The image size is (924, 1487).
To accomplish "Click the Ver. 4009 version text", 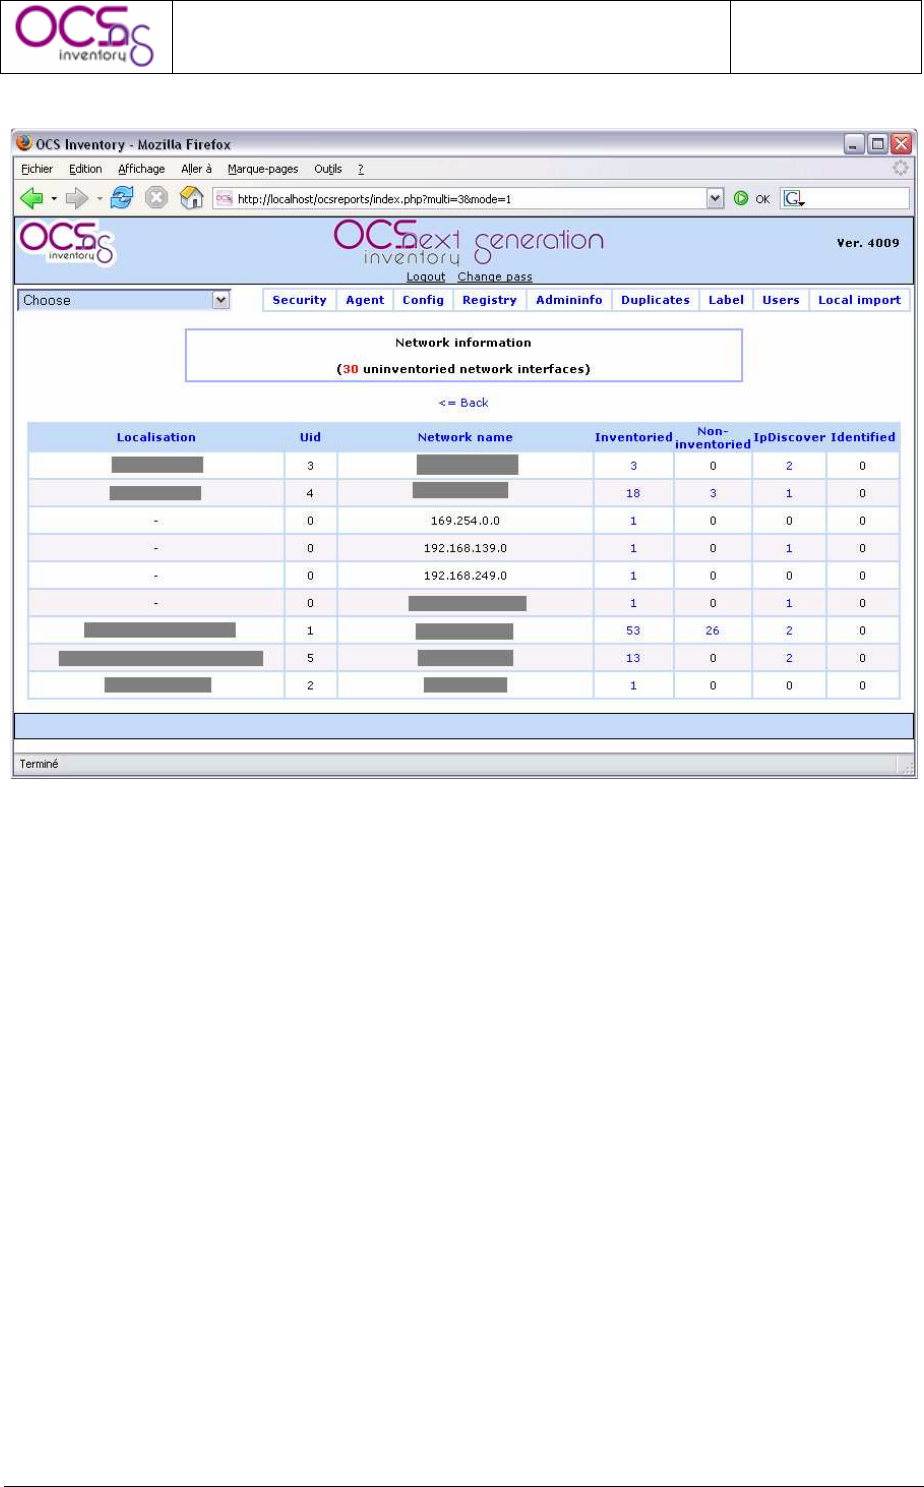I will 868,243.
